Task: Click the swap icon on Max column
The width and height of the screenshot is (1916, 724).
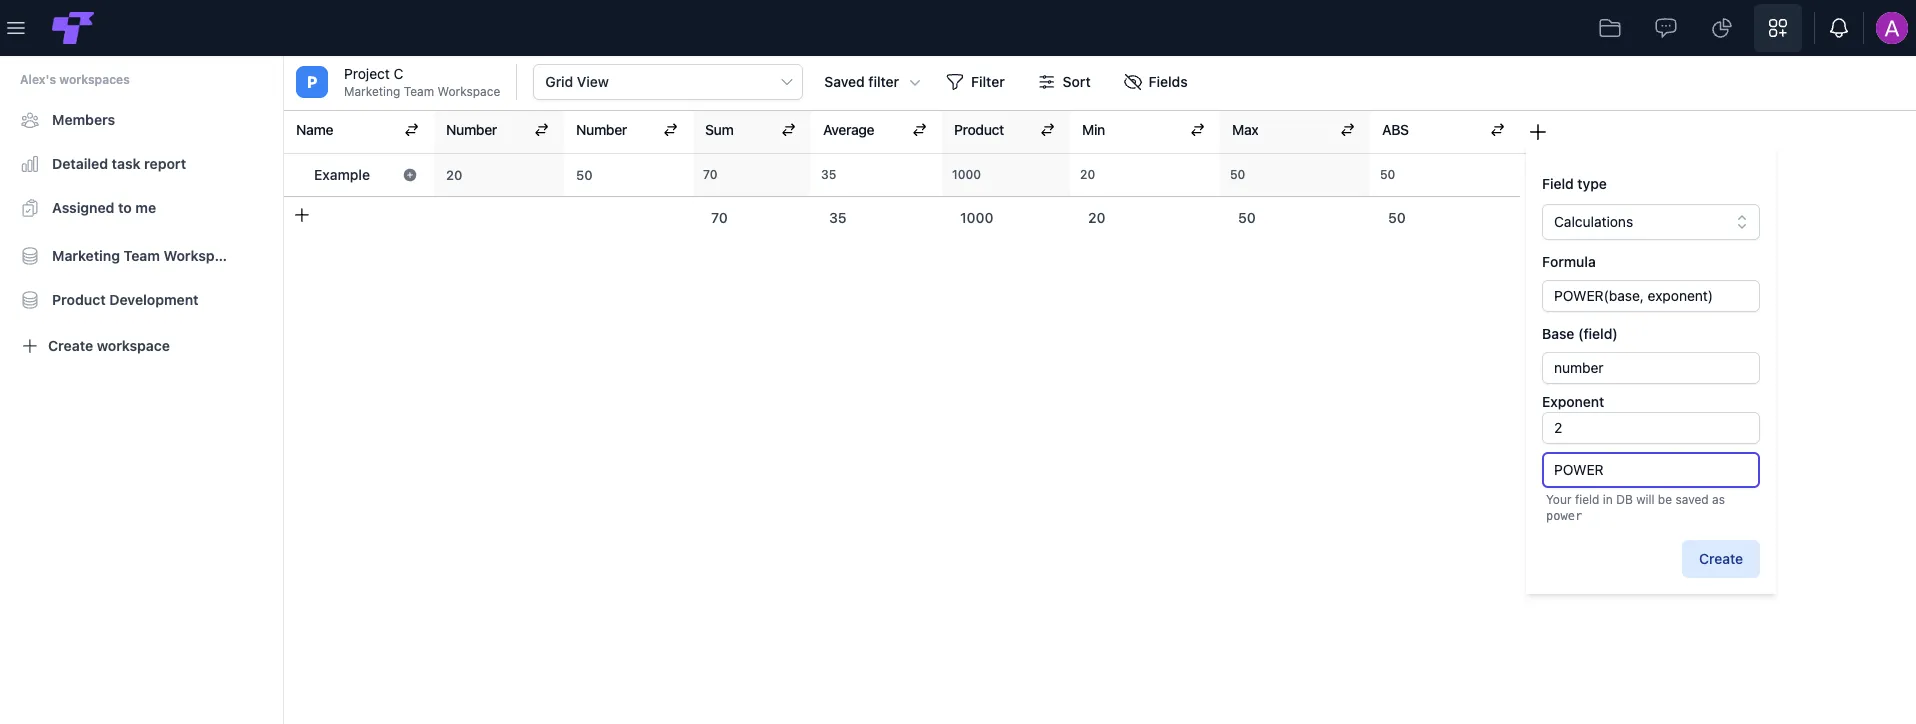Action: pos(1347,130)
